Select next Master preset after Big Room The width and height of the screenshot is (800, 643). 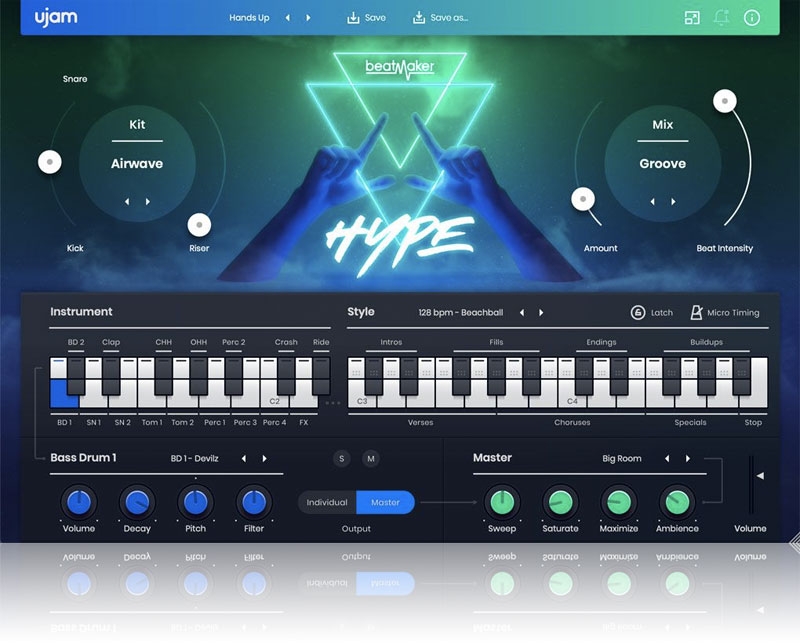[x=688, y=459]
